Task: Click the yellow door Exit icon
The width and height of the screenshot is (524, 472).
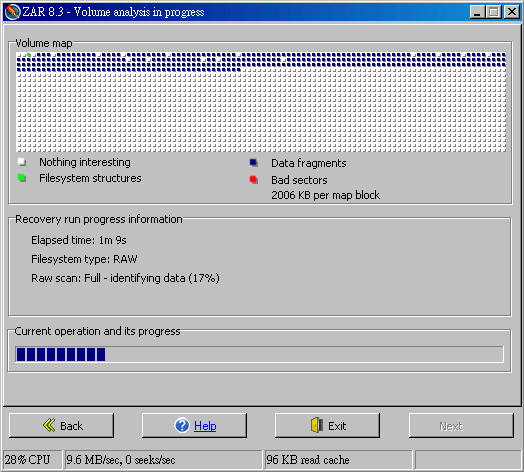Action: click(317, 425)
